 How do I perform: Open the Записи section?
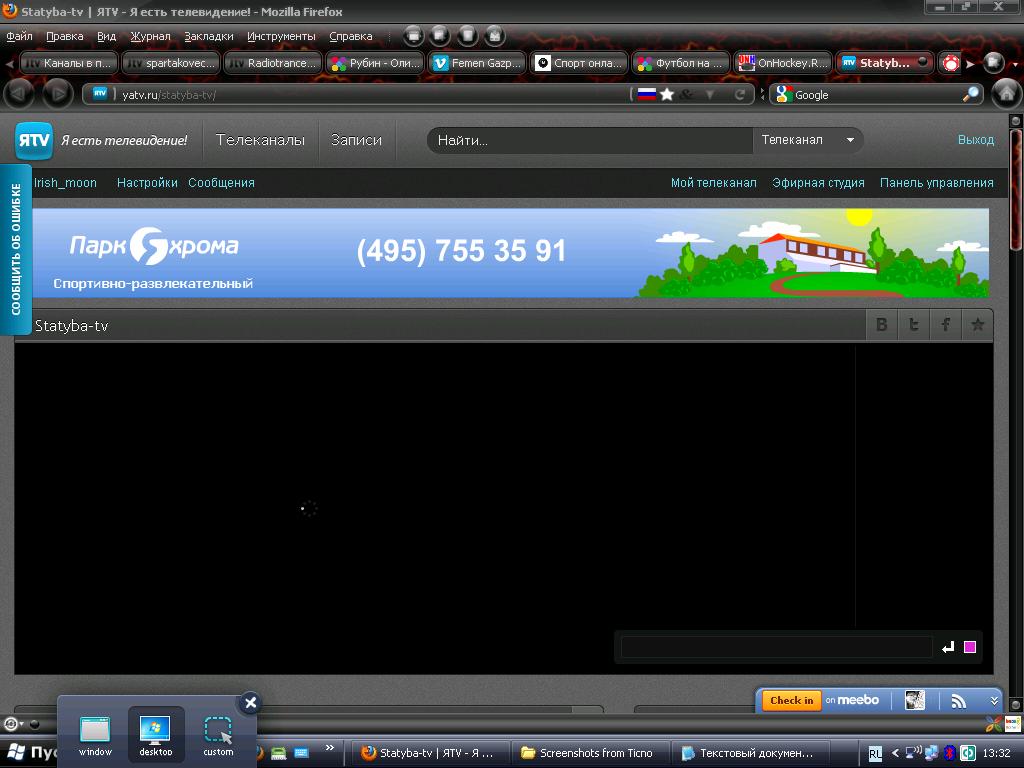[x=356, y=140]
